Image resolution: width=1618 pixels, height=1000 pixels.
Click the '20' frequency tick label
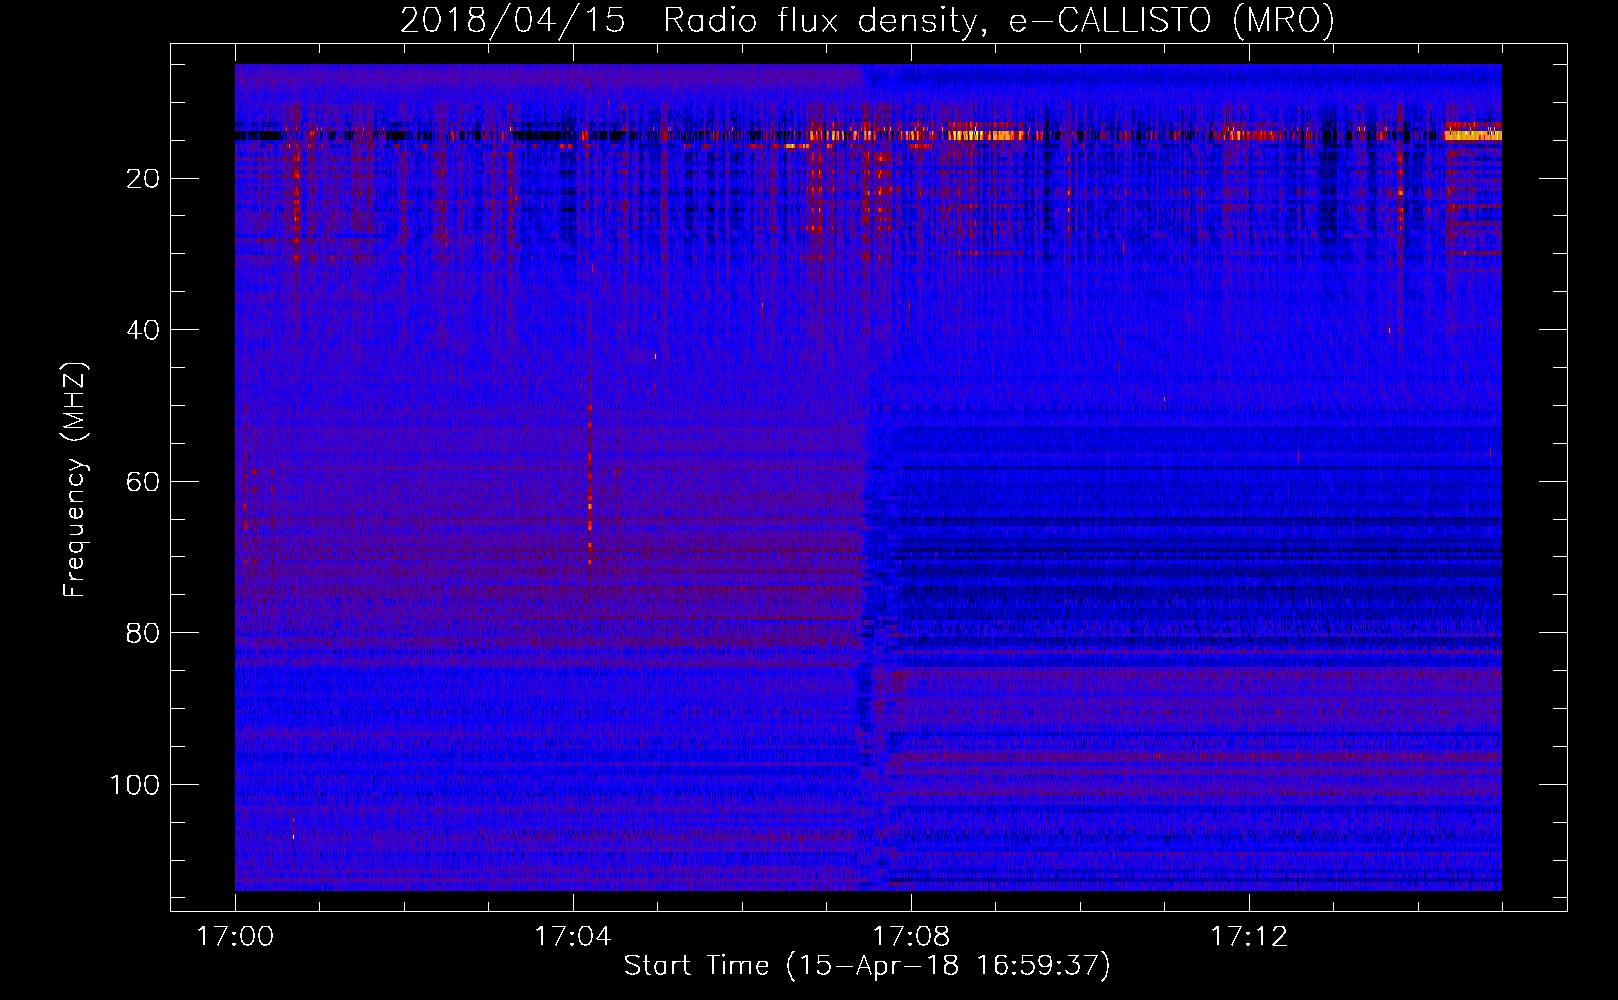(143, 179)
